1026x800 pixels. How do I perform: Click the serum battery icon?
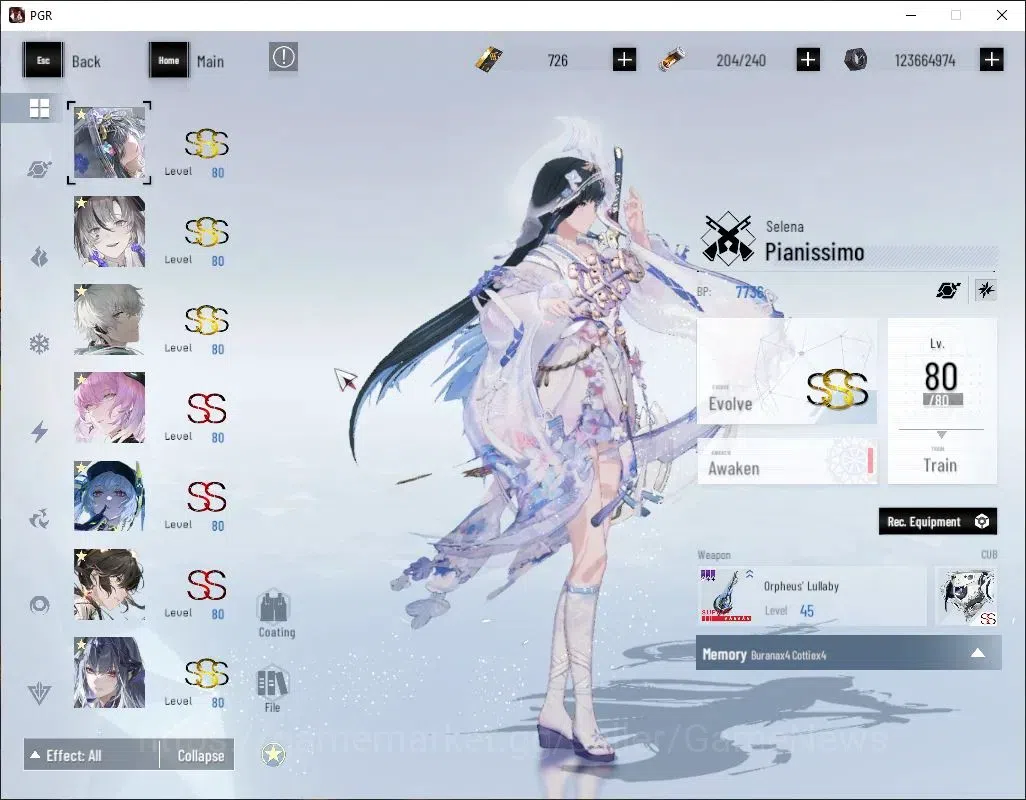click(672, 60)
